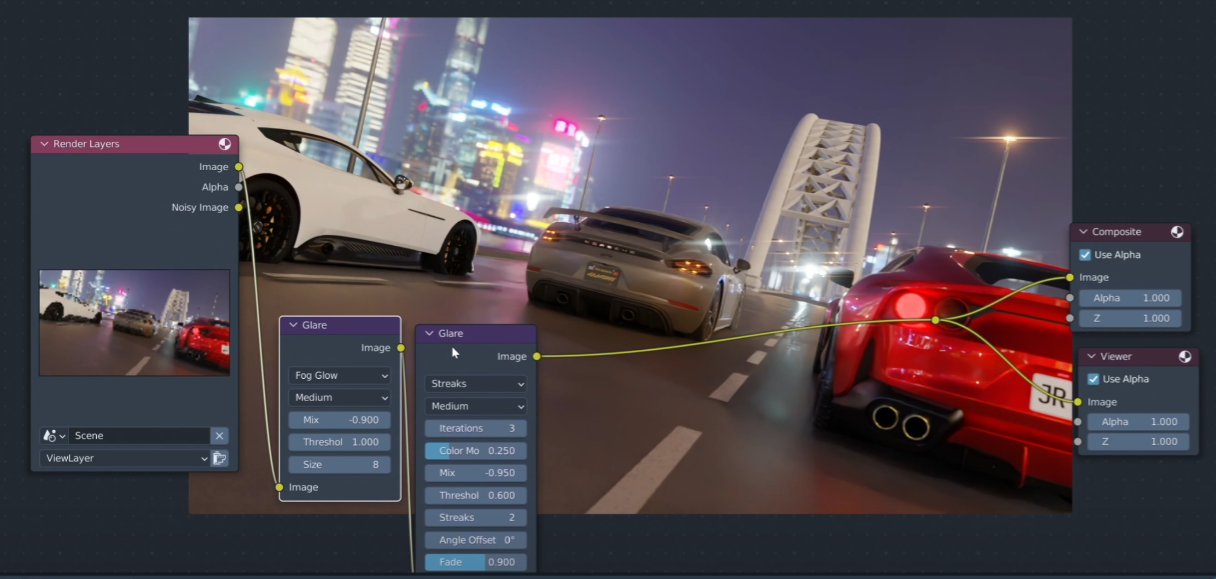Click the Viewer Z input socket

pyautogui.click(x=1078, y=442)
